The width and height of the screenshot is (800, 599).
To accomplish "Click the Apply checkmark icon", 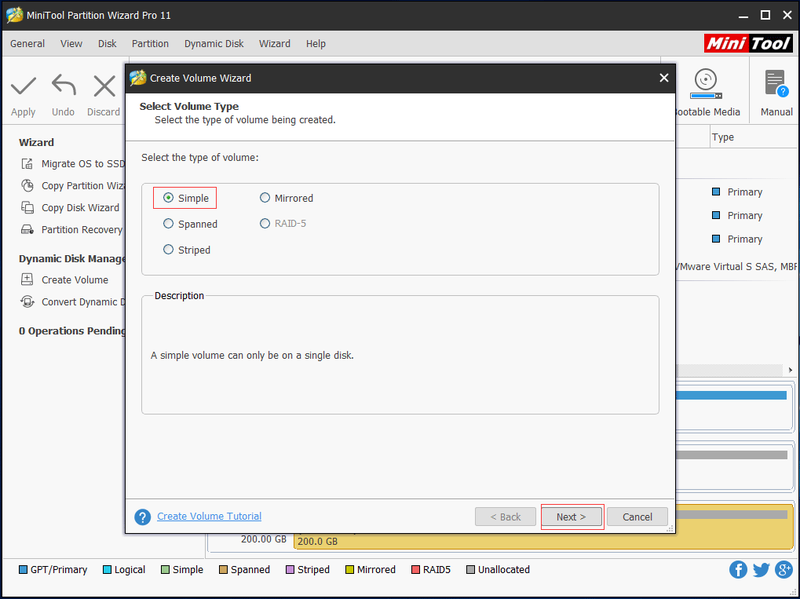I will tap(23, 86).
